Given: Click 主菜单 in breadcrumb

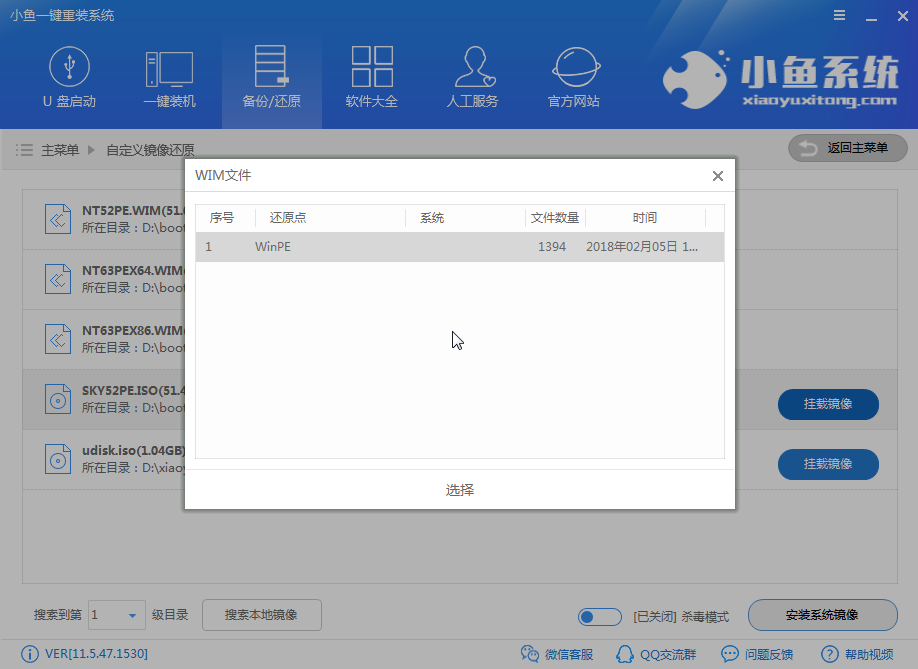Looking at the screenshot, I should click(x=59, y=150).
